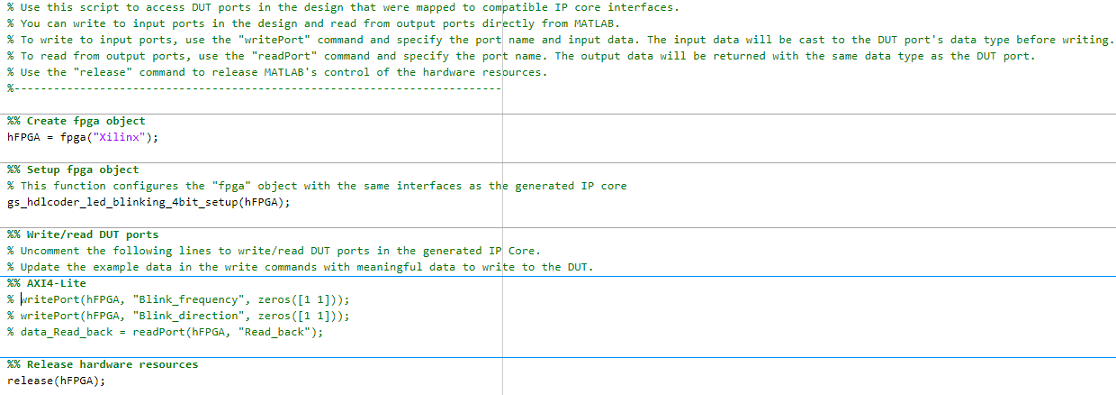Click the line hFPGA = fpga("Xilinx");
This screenshot has width=1116, height=395.
click(83, 137)
